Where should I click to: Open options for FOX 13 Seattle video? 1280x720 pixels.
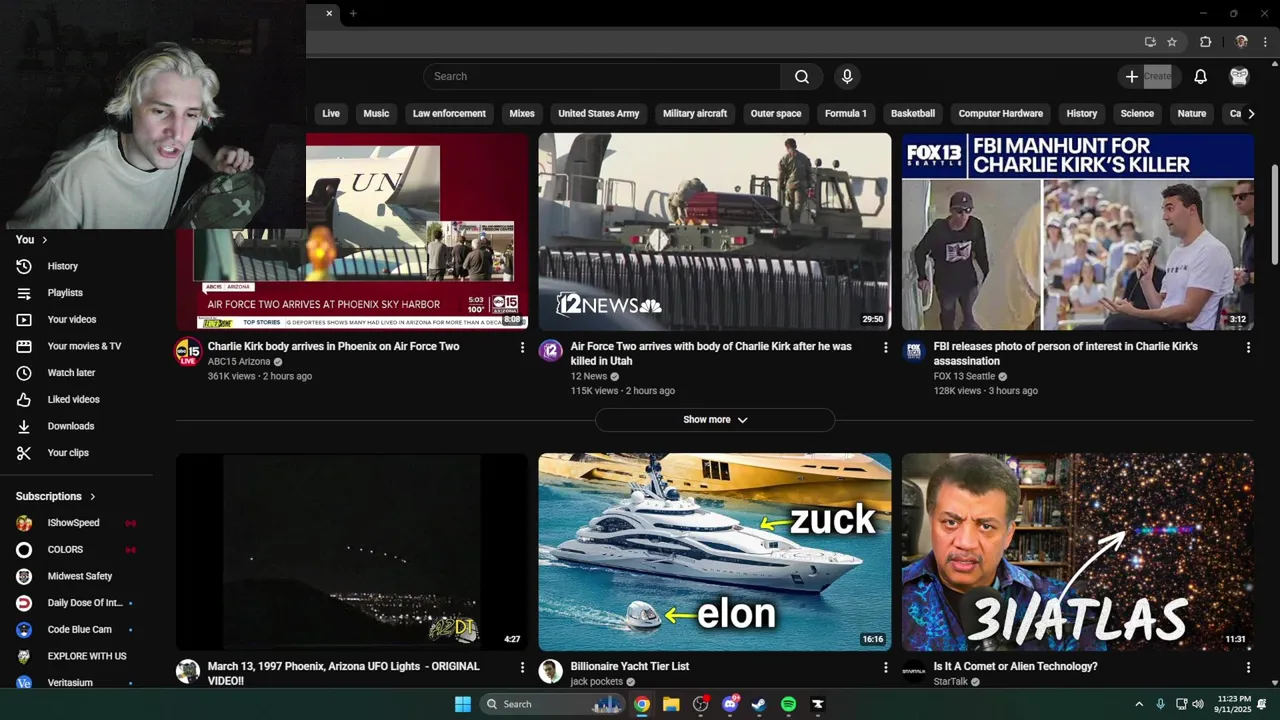(x=1248, y=347)
